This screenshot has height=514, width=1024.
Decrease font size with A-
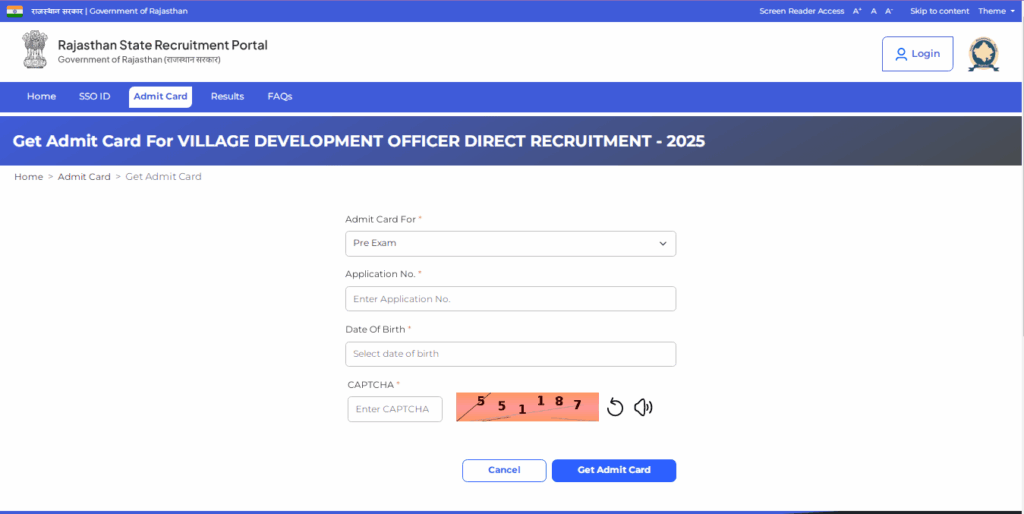[889, 11]
